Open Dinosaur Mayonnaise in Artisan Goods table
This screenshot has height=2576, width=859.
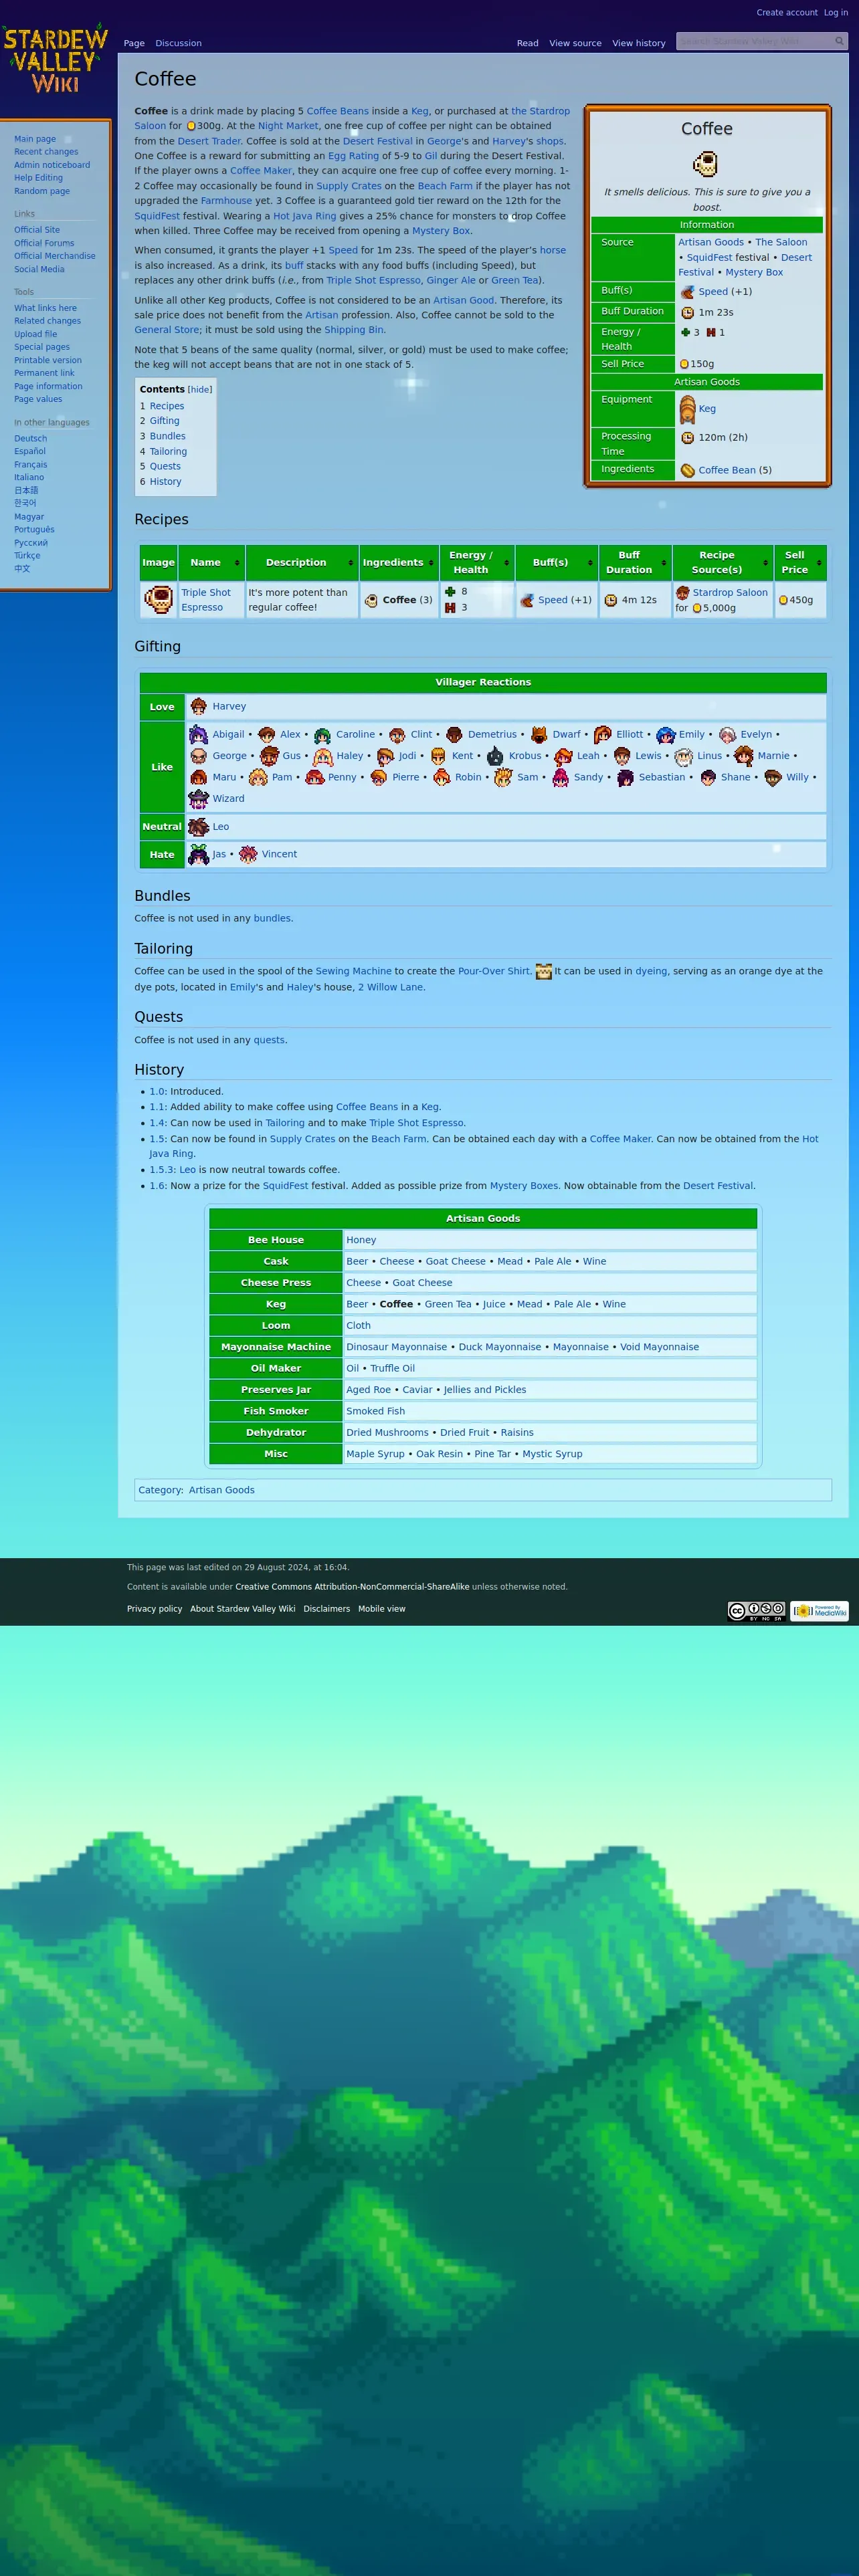397,1347
